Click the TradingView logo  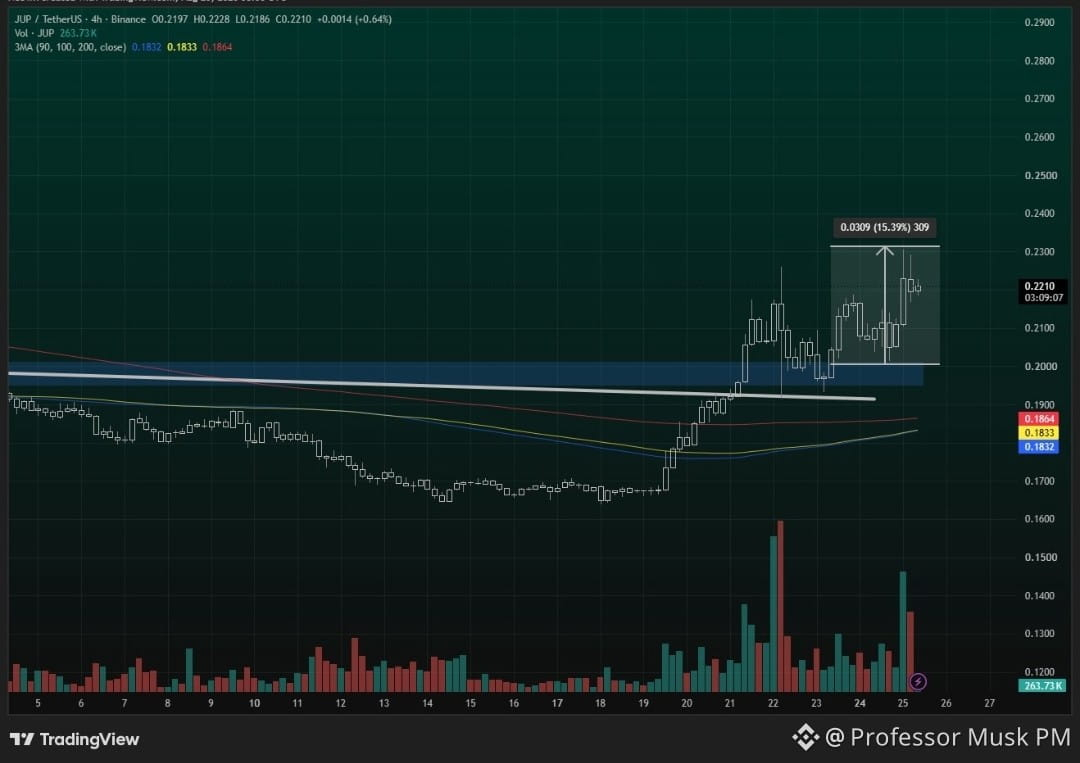pos(74,739)
